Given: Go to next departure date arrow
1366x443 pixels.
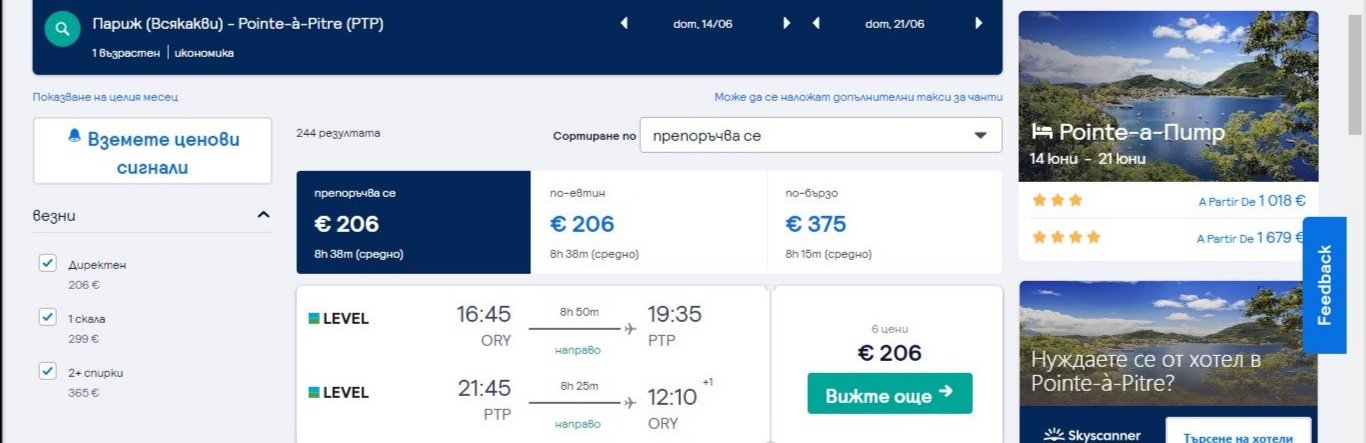Looking at the screenshot, I should click(787, 24).
